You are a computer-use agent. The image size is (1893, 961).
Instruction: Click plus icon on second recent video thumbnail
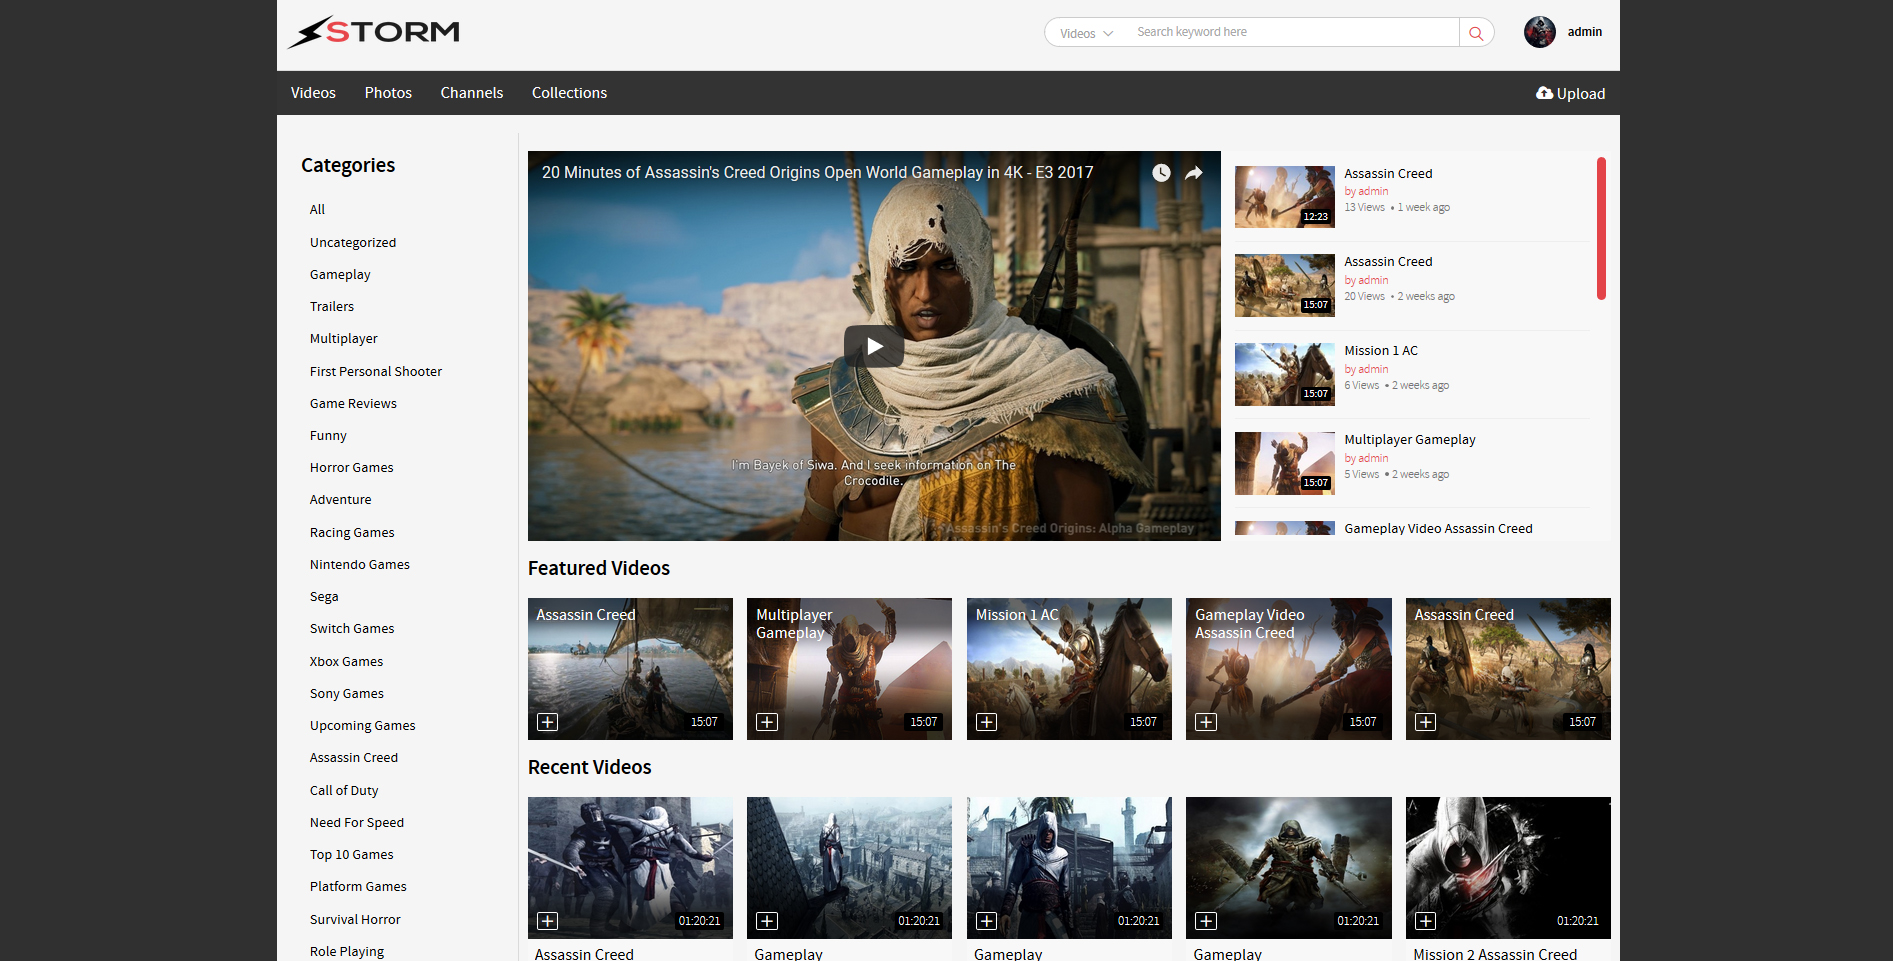[767, 921]
